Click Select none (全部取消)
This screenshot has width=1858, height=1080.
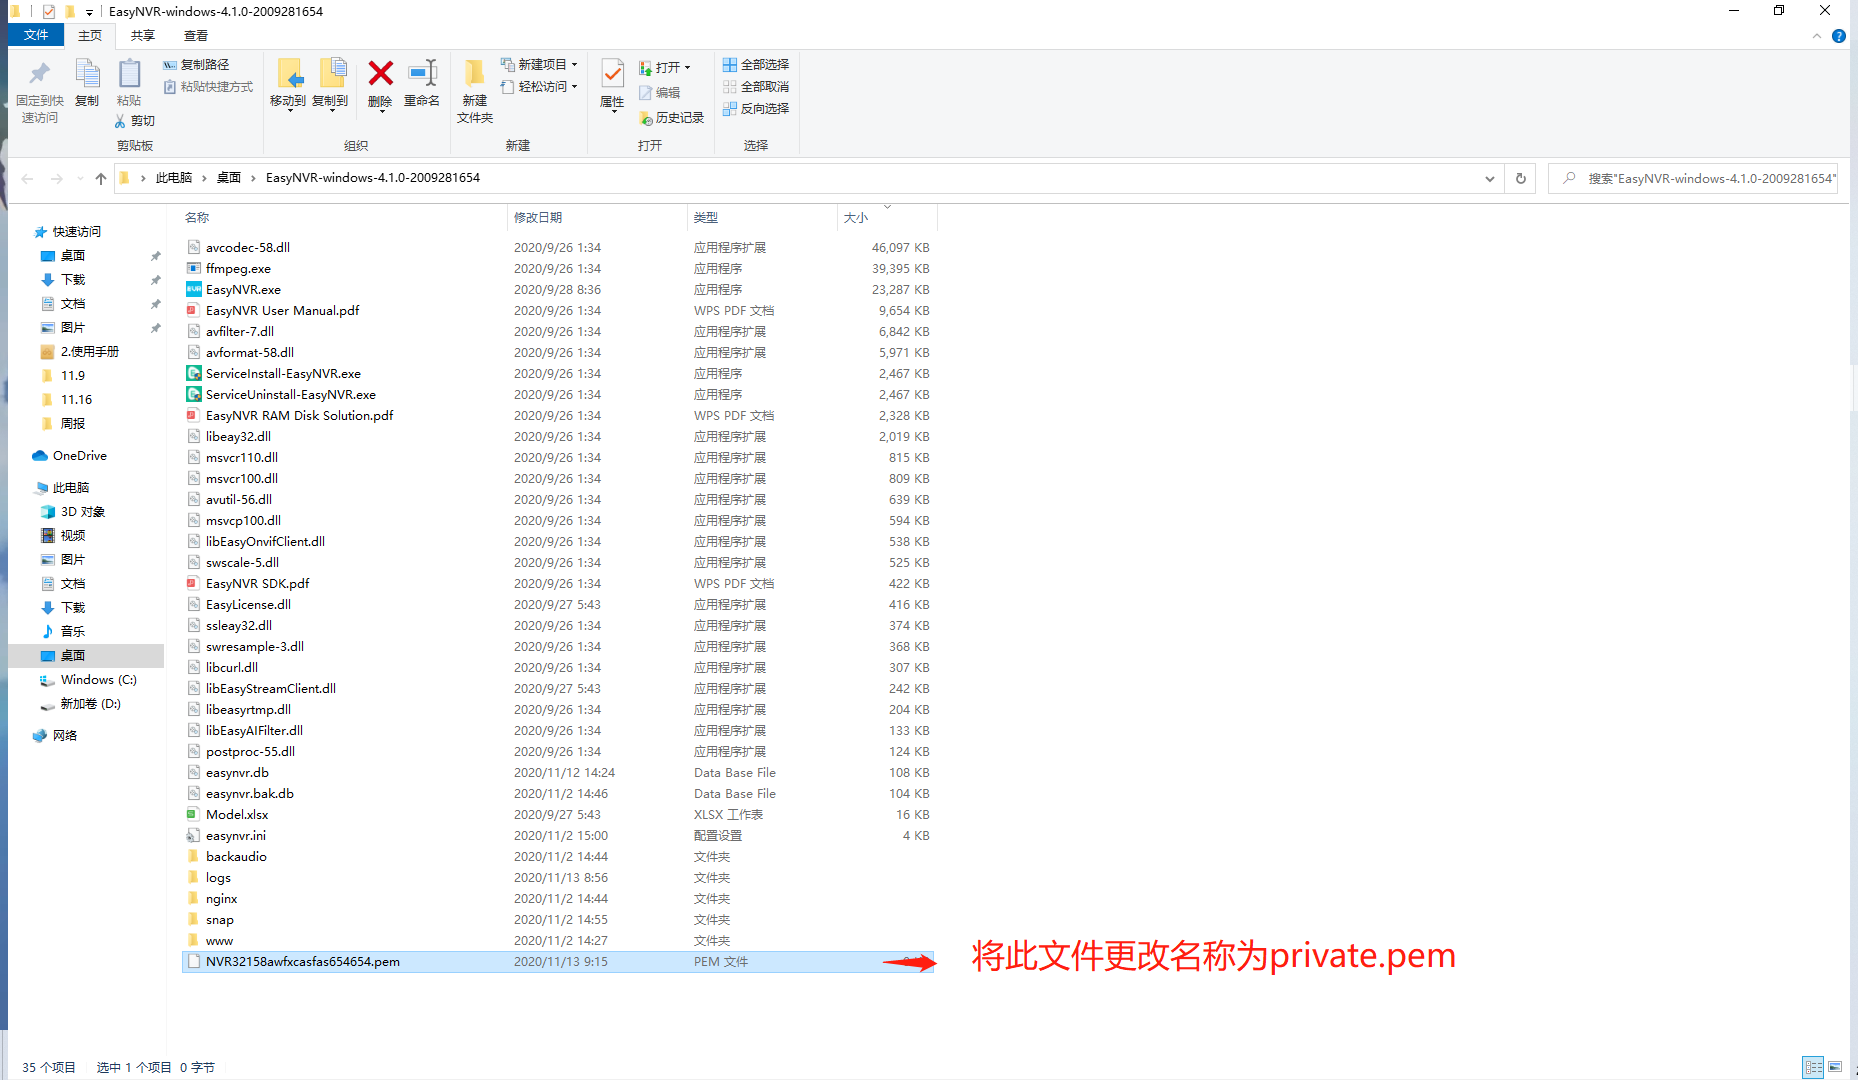coord(756,87)
